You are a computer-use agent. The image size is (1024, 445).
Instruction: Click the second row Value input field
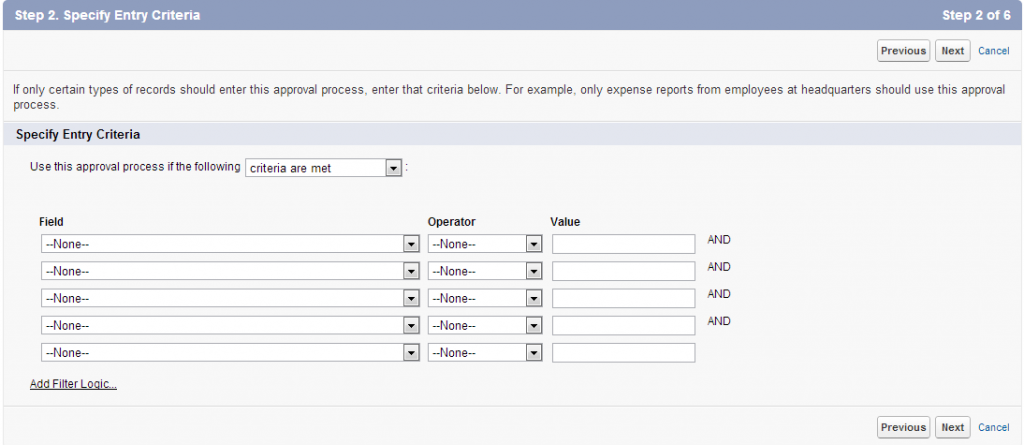click(624, 271)
